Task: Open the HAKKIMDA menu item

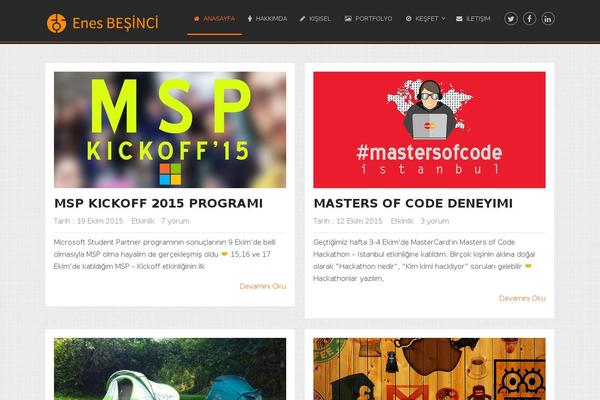Action: 267,19
